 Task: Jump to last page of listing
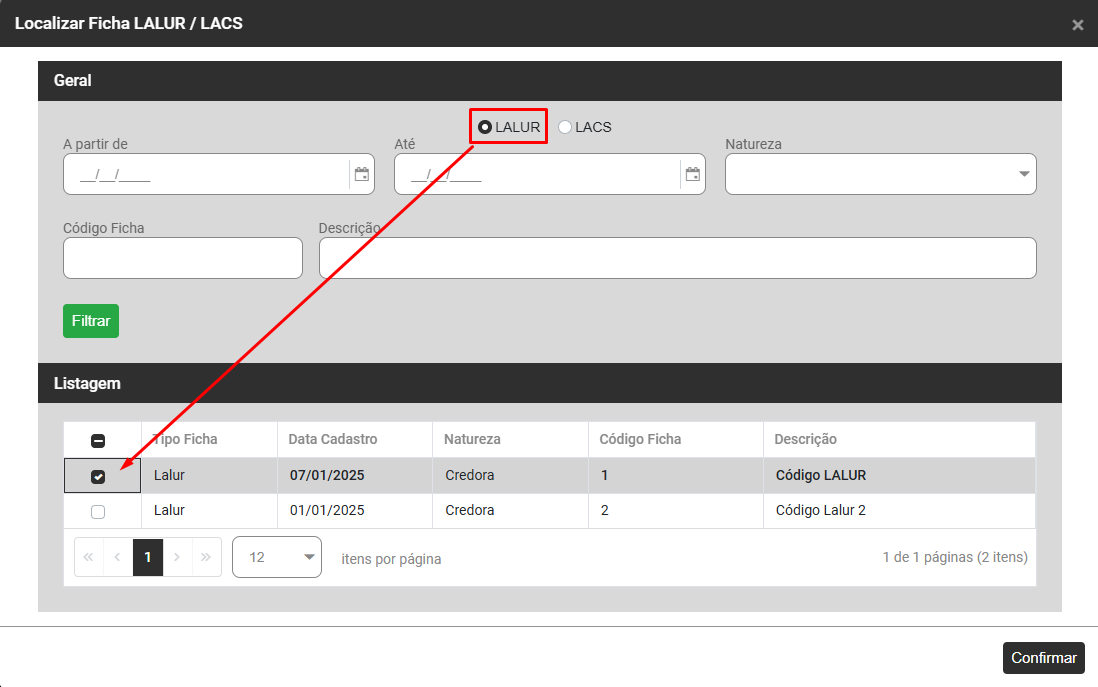click(x=206, y=557)
